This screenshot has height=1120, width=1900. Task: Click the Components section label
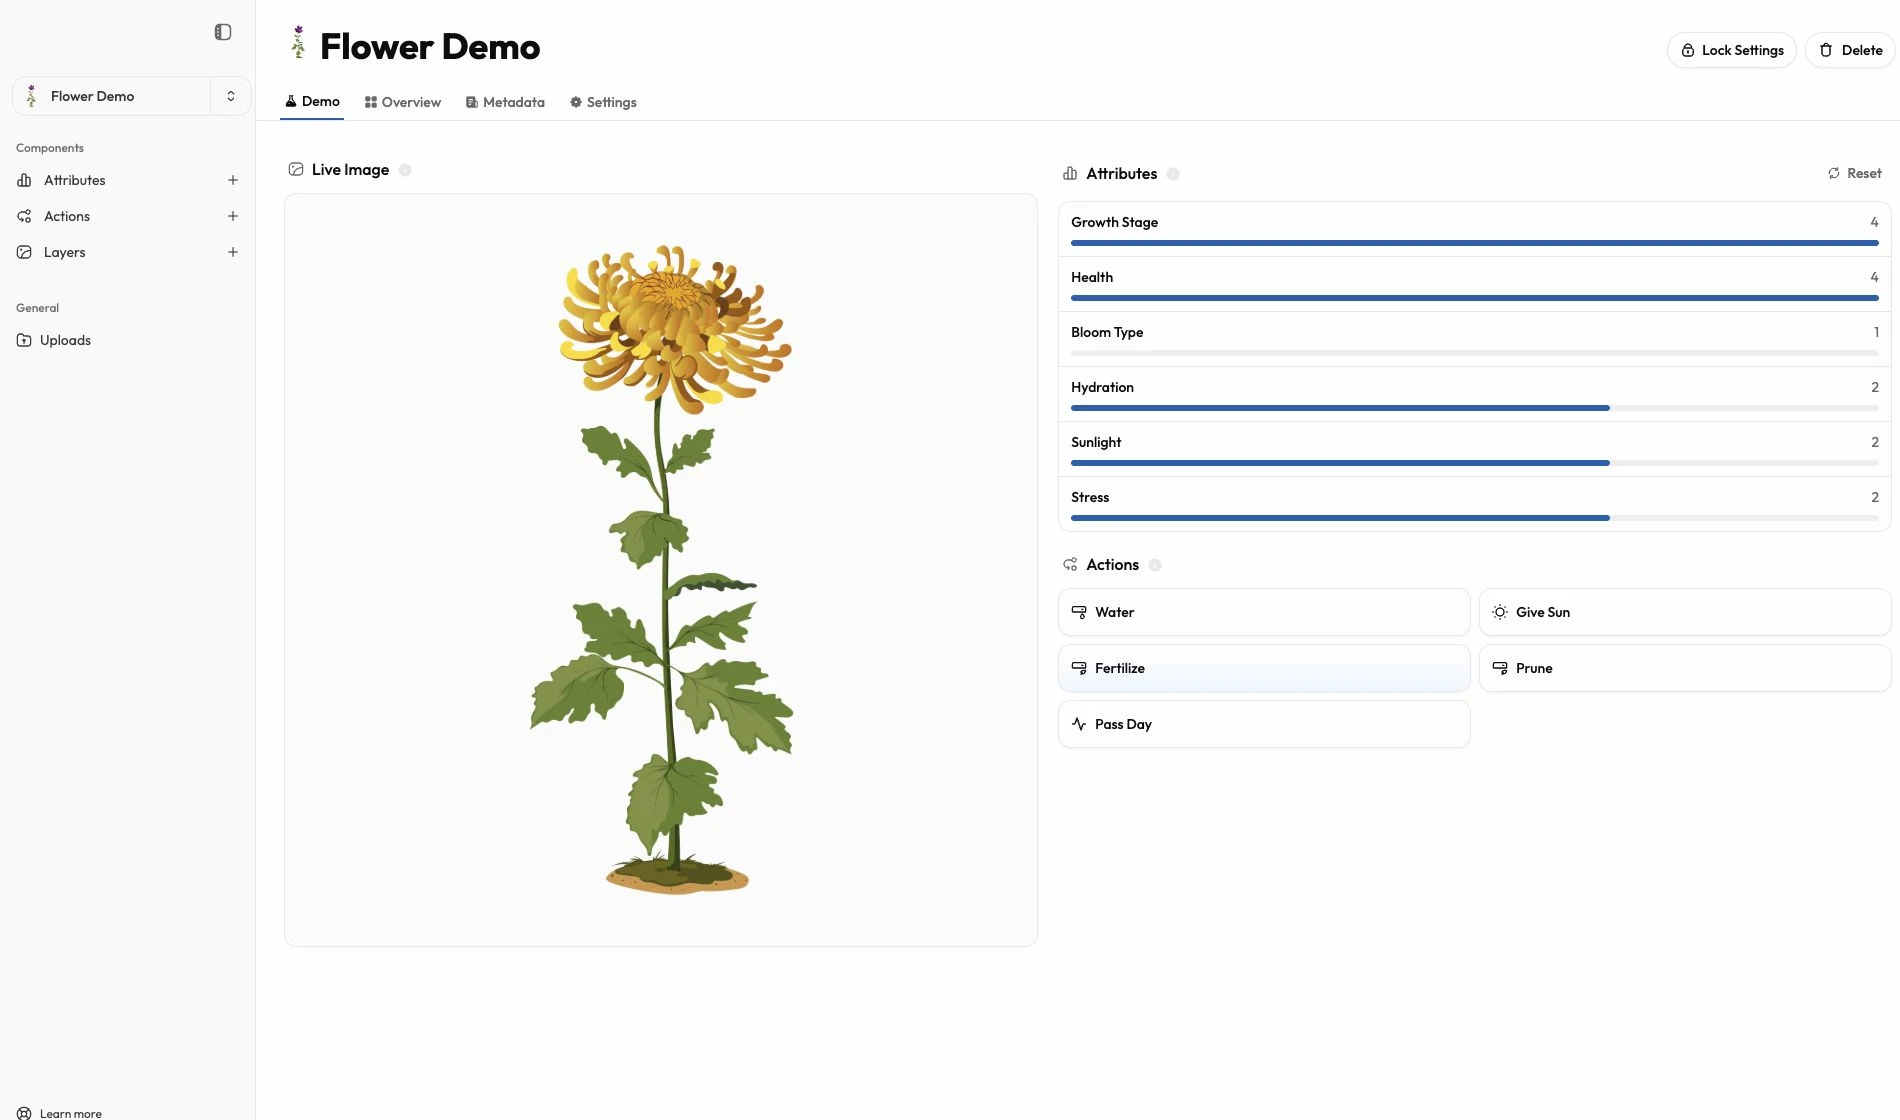coord(50,148)
